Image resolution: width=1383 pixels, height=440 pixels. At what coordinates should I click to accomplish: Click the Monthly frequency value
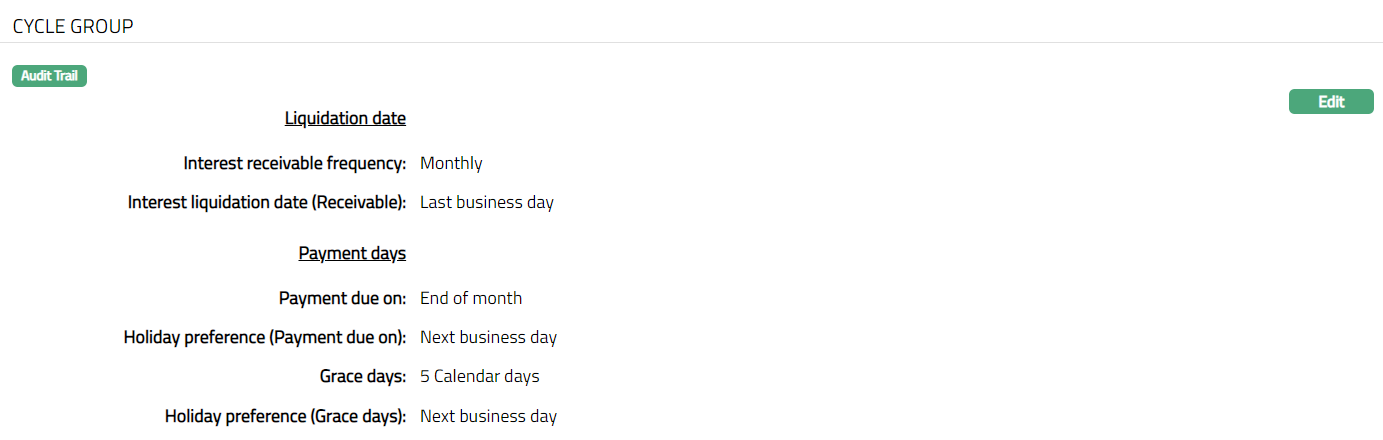[451, 163]
